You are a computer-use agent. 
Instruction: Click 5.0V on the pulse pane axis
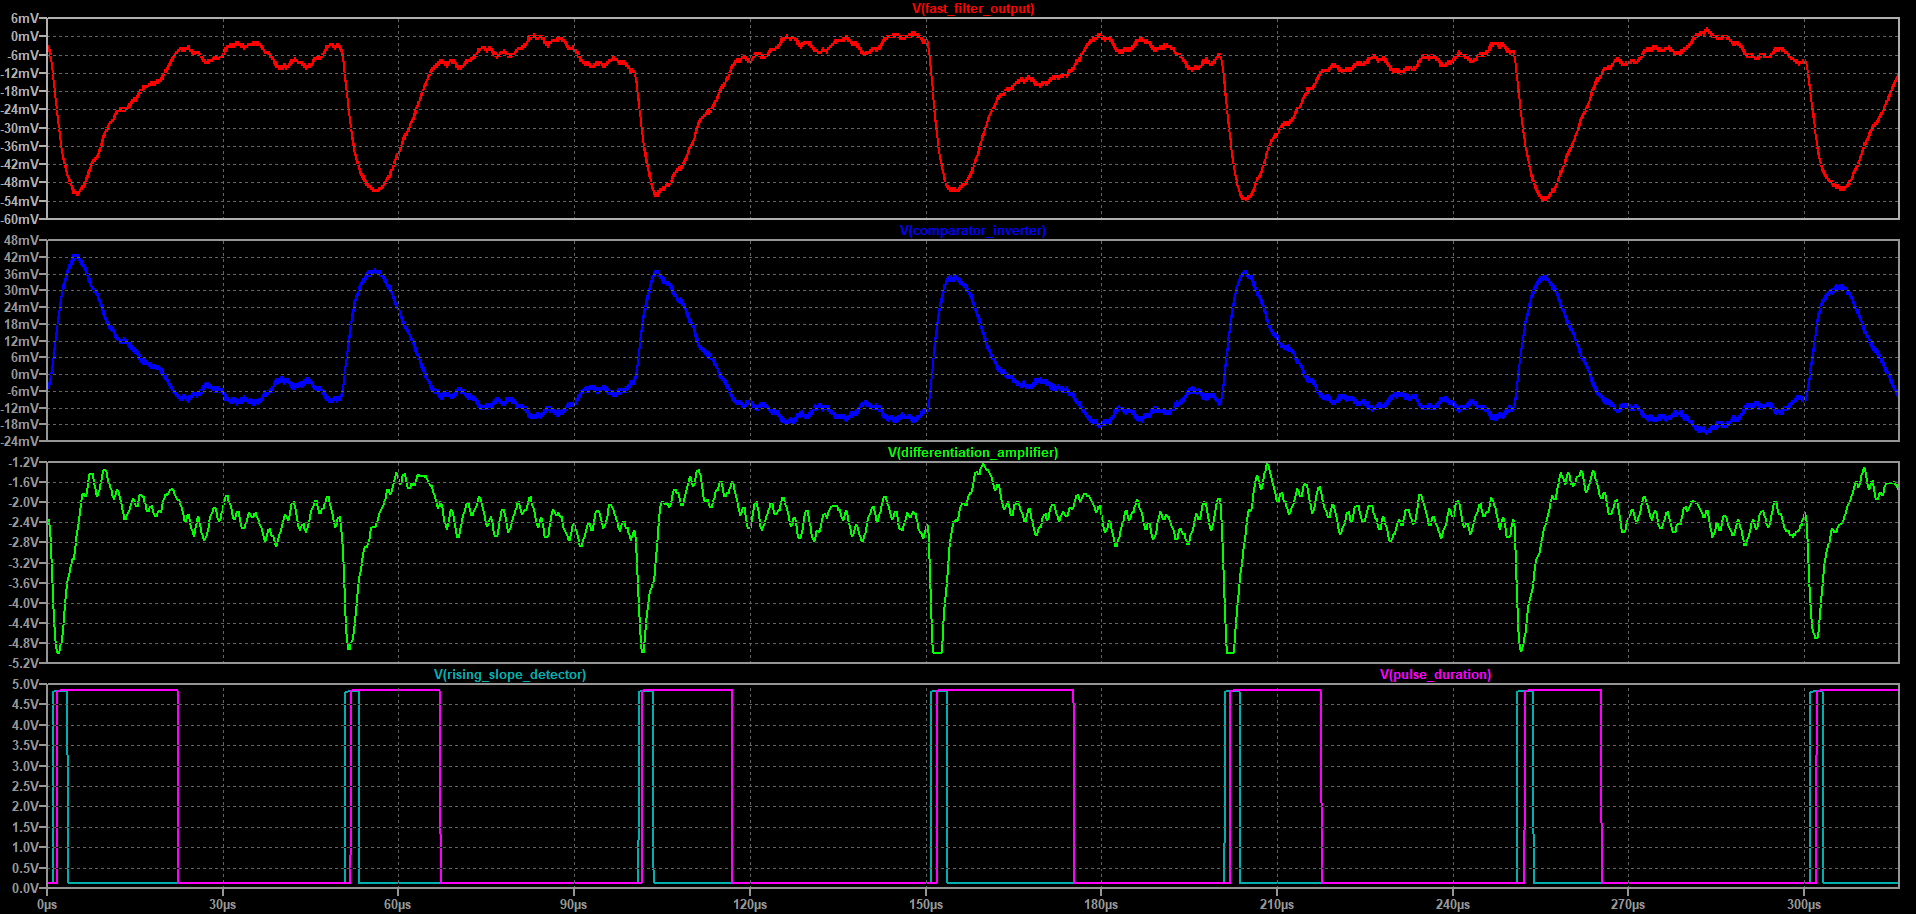[x=25, y=685]
